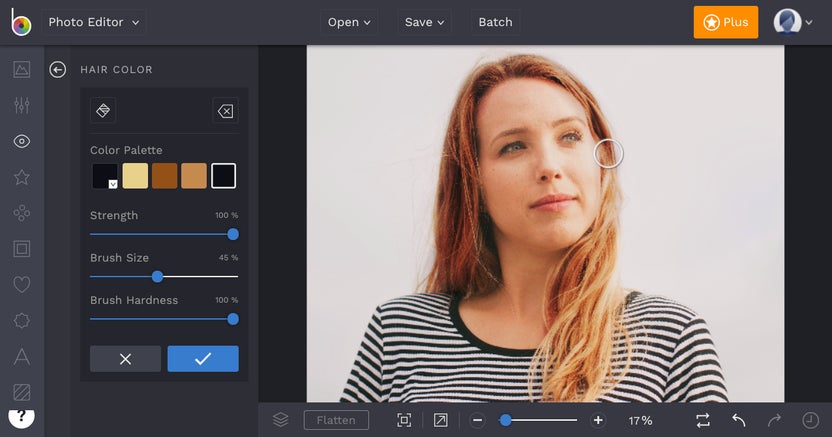Screen dimensions: 832x437
Task: Pick the outlined black color swatch
Action: [x=223, y=176]
